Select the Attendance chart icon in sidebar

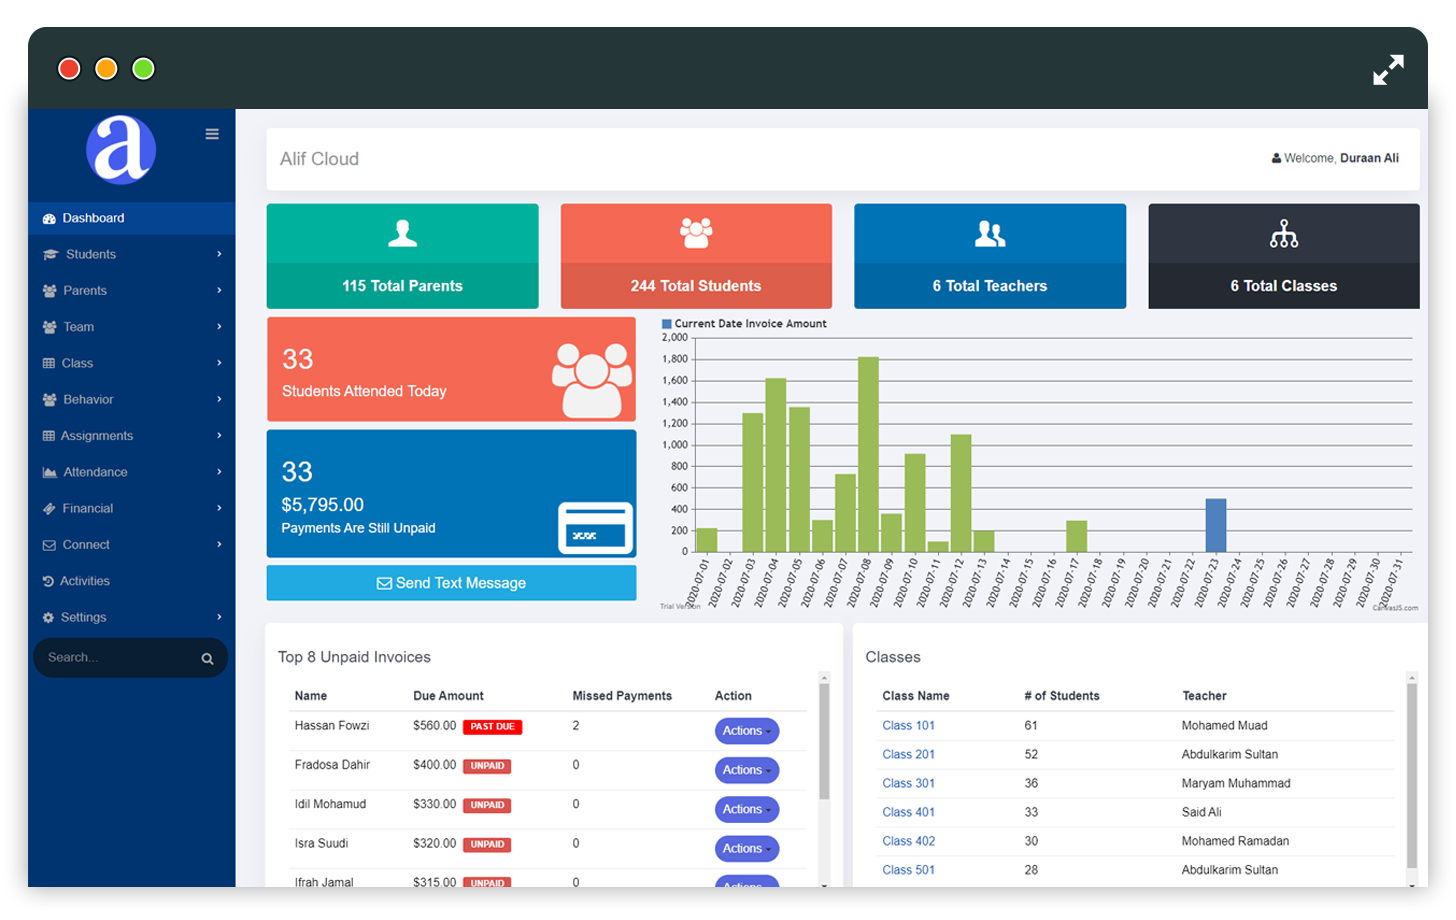point(50,471)
